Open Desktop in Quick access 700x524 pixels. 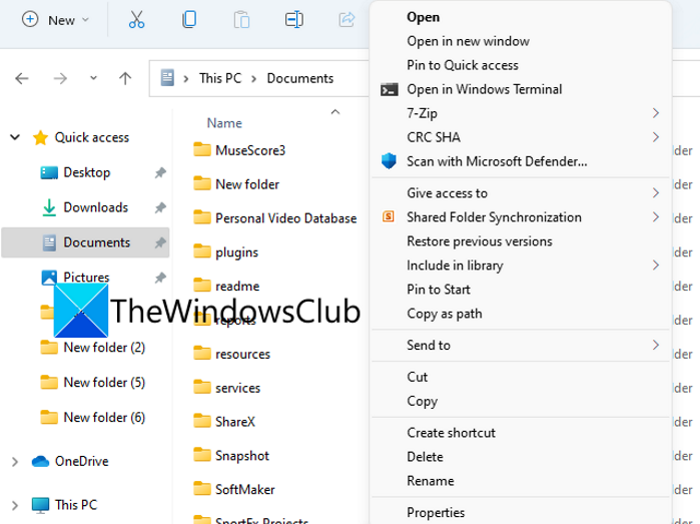[87, 172]
